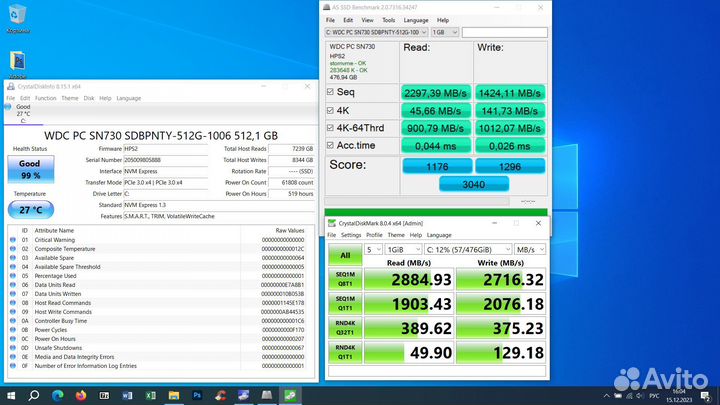Toggle the Acc.time test checkbox

coord(330,145)
